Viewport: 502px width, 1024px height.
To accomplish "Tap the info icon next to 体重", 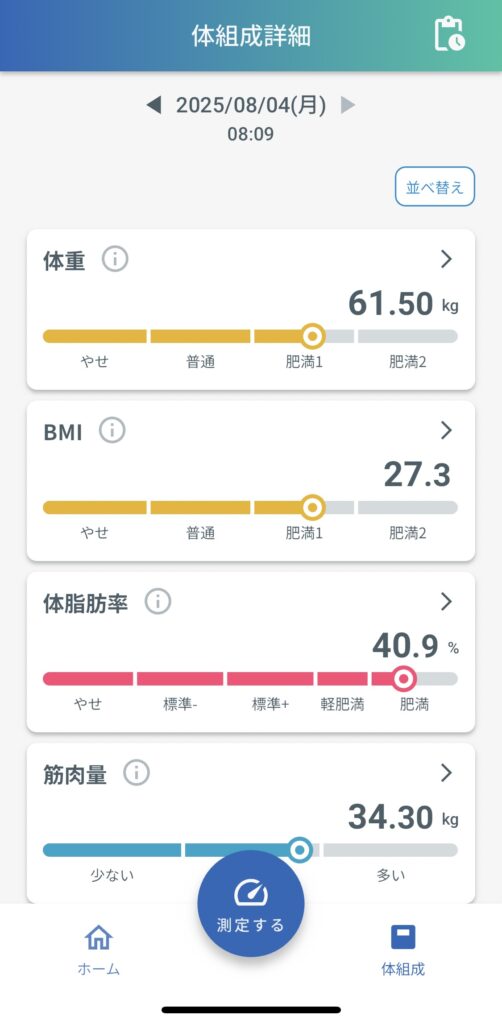I will (115, 260).
